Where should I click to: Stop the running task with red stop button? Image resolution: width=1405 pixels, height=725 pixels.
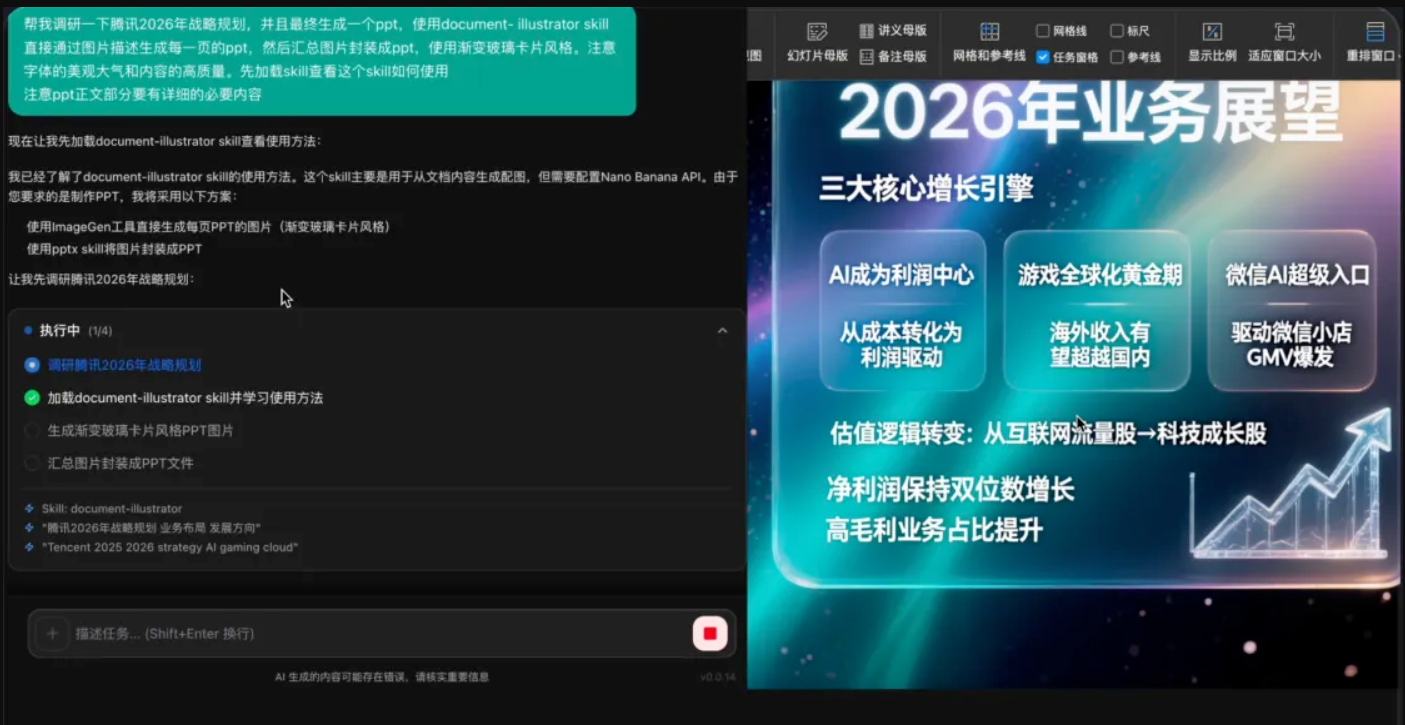(710, 634)
